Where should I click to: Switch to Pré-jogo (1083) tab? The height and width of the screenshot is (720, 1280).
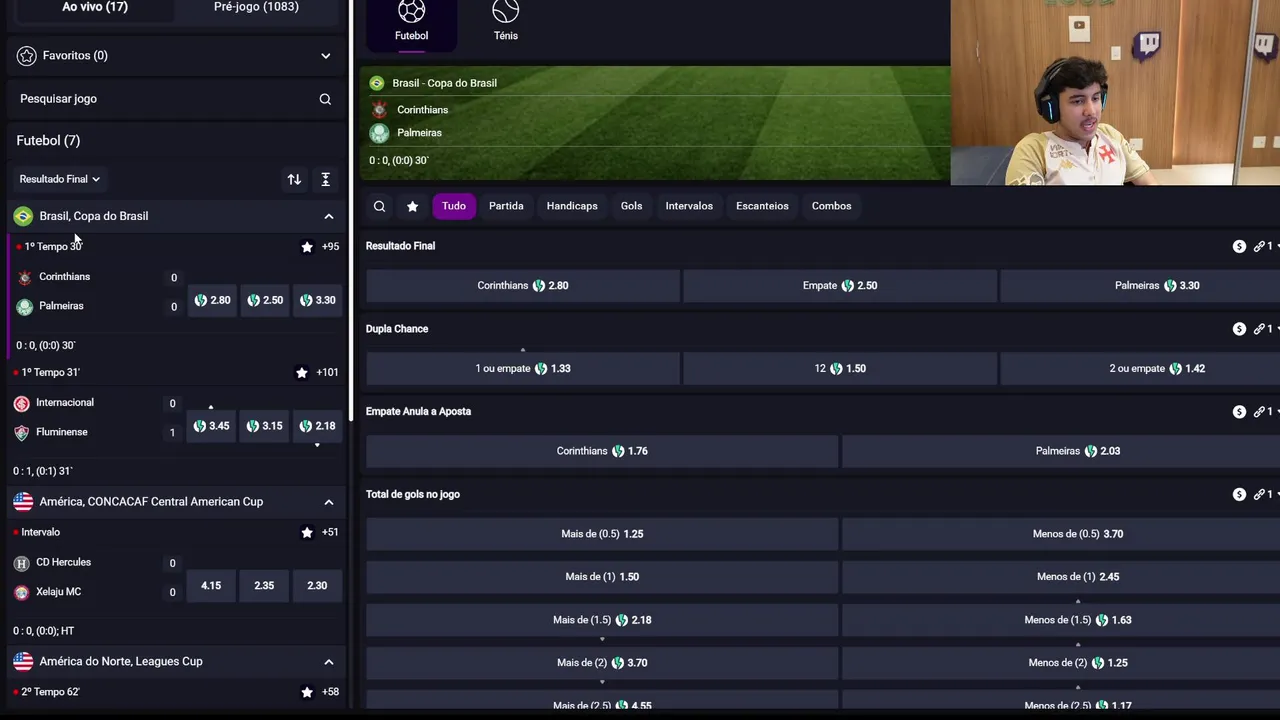point(256,7)
